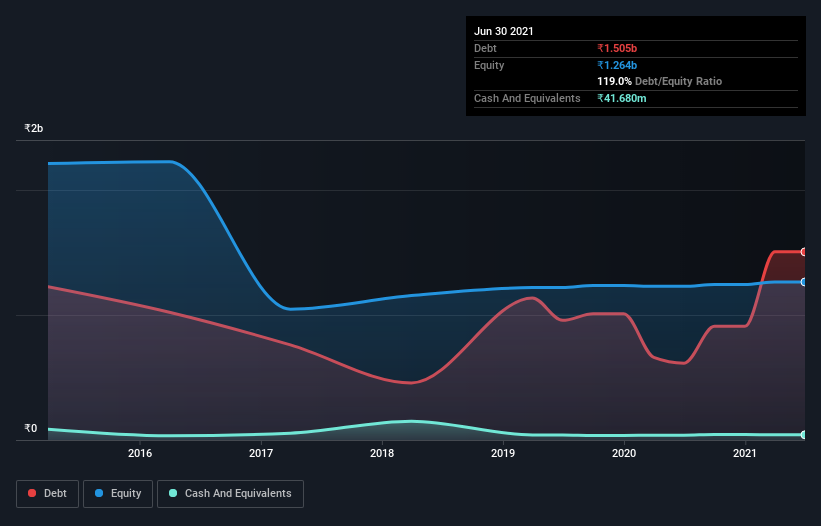Viewport: 821px width, 526px height.
Task: Toggle the Debt legend button
Action: point(47,494)
